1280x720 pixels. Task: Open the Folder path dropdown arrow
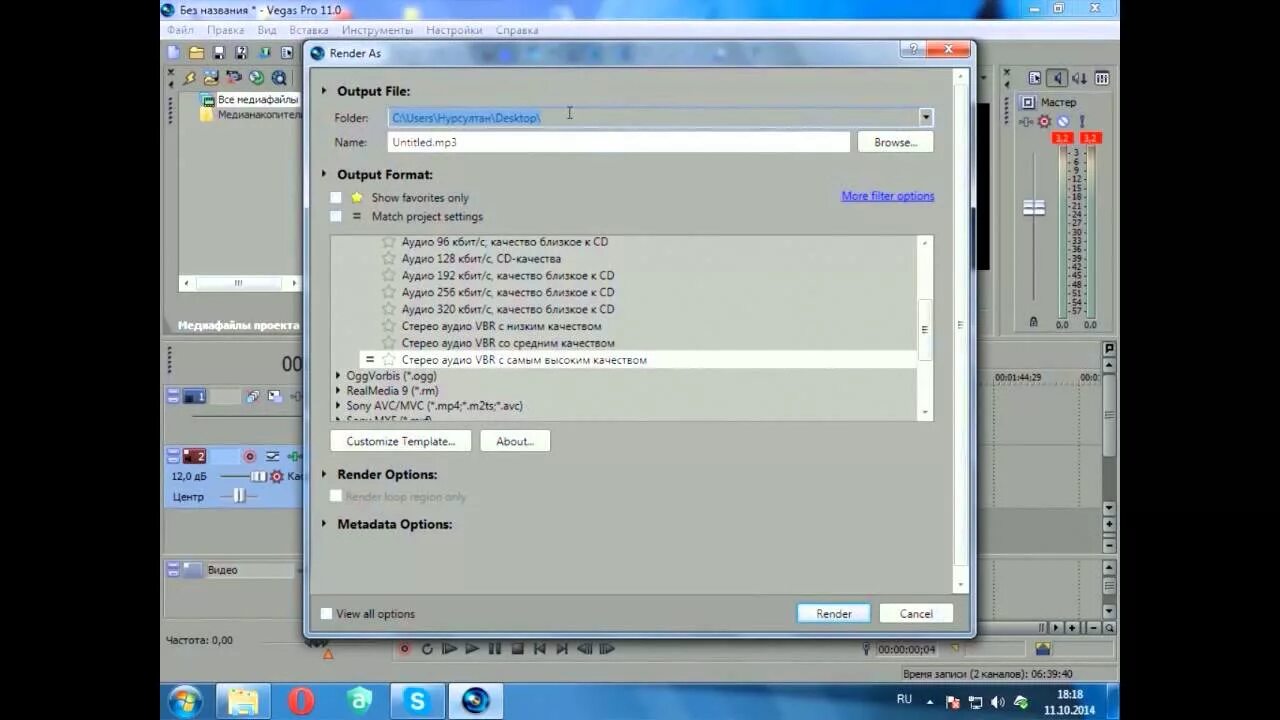coord(926,117)
